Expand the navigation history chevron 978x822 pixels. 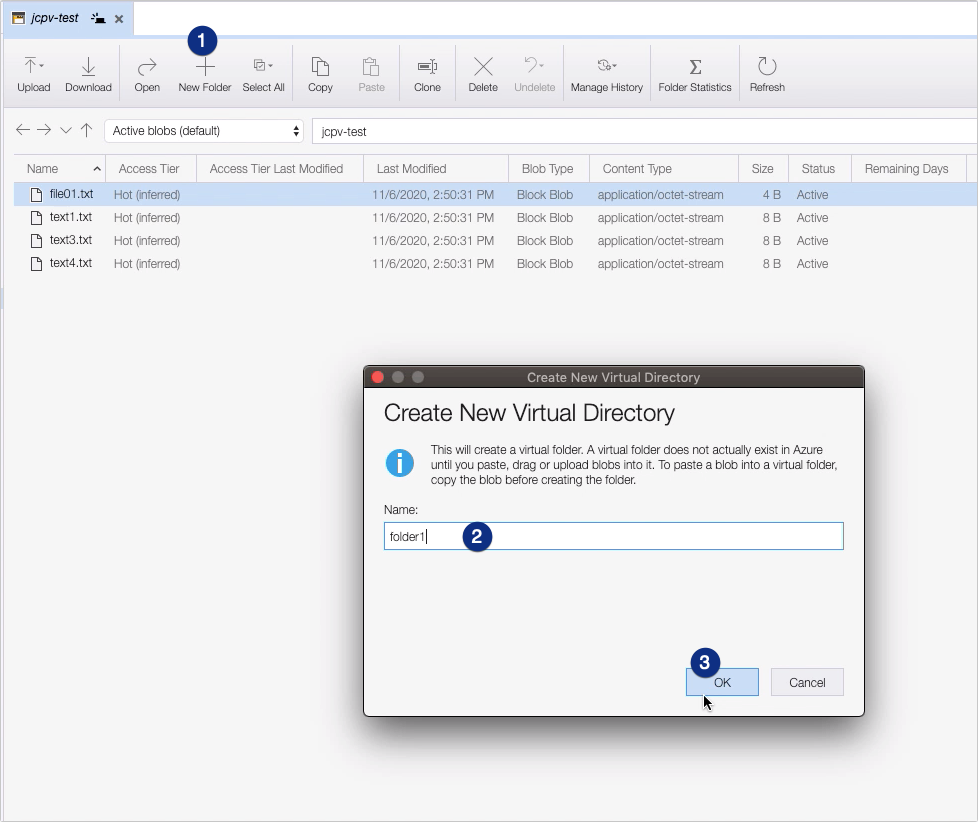(66, 129)
